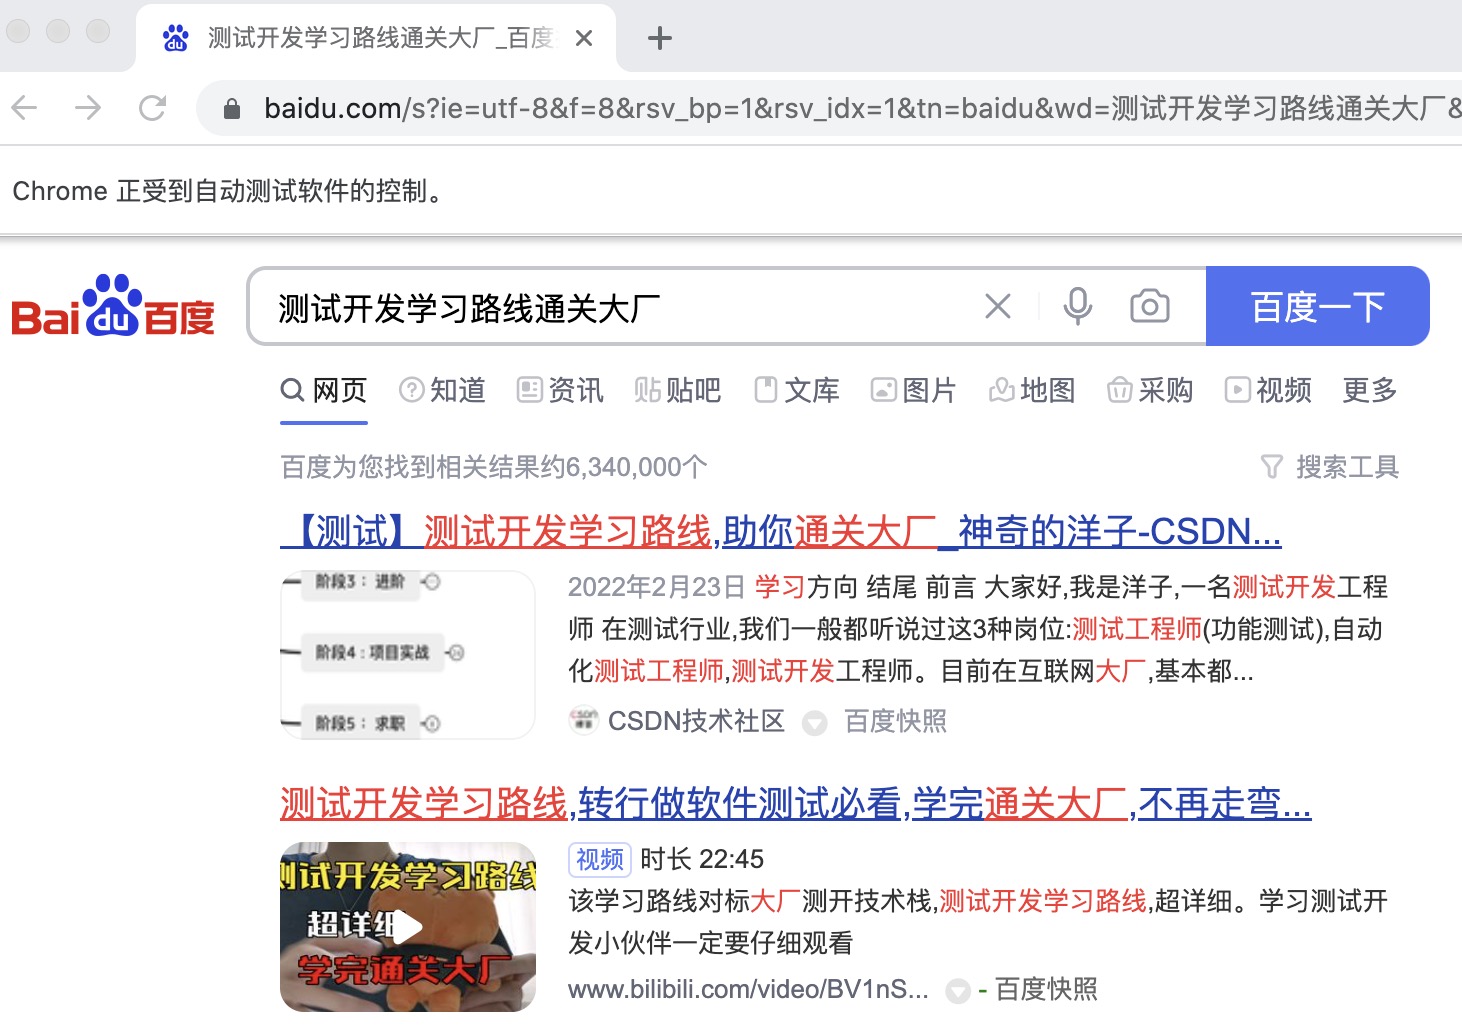Open a new tab with plus icon
1462x1036 pixels.
(x=660, y=39)
